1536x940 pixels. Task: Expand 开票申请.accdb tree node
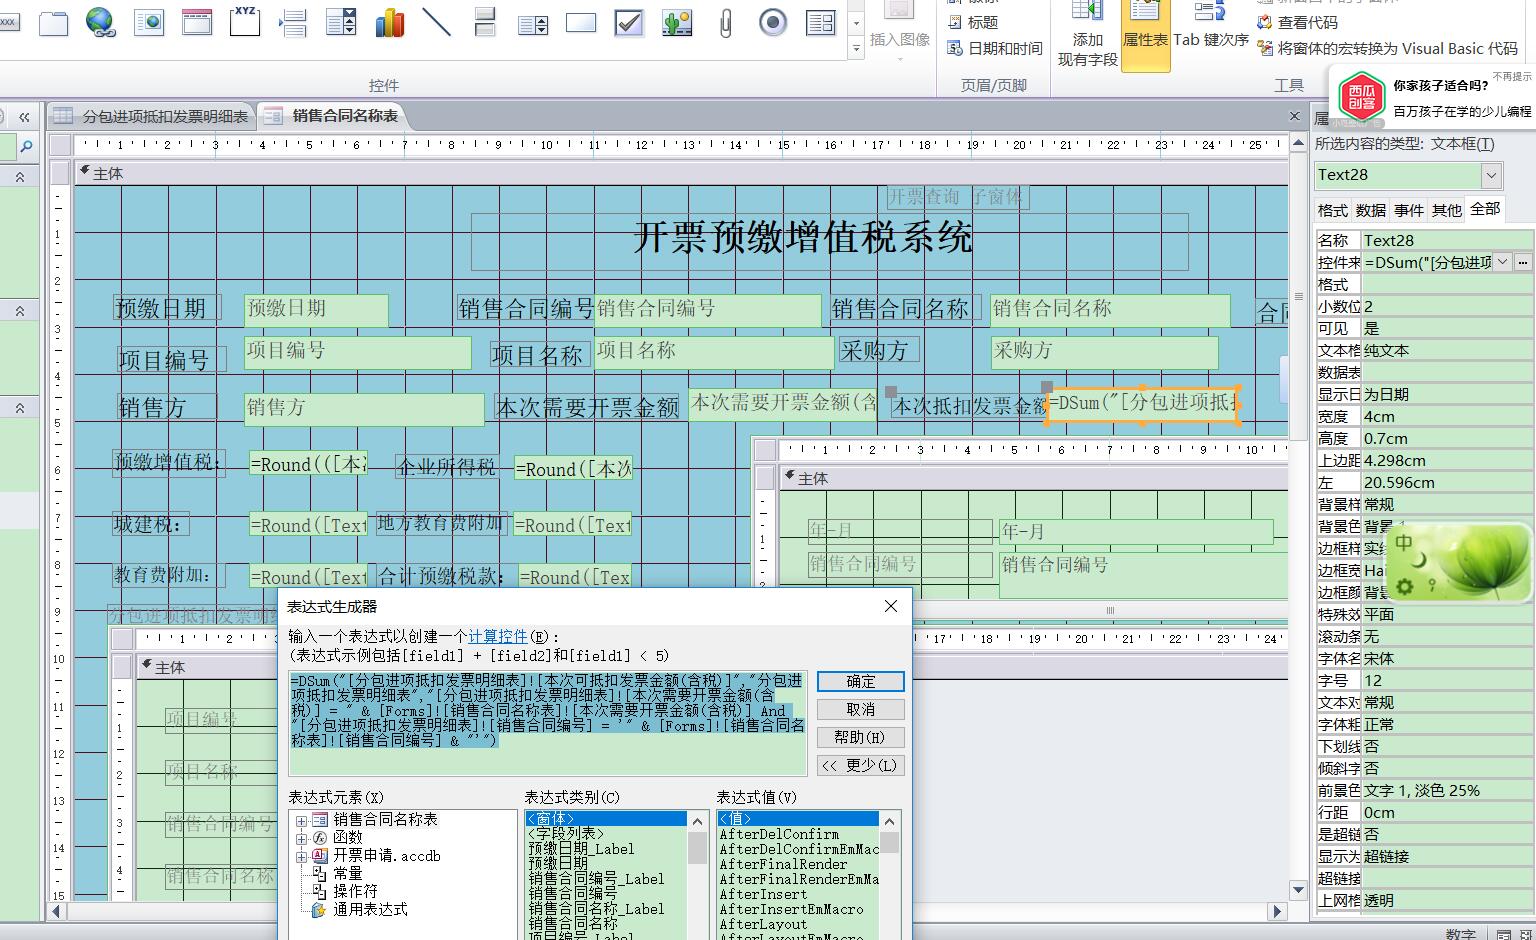pyautogui.click(x=301, y=857)
